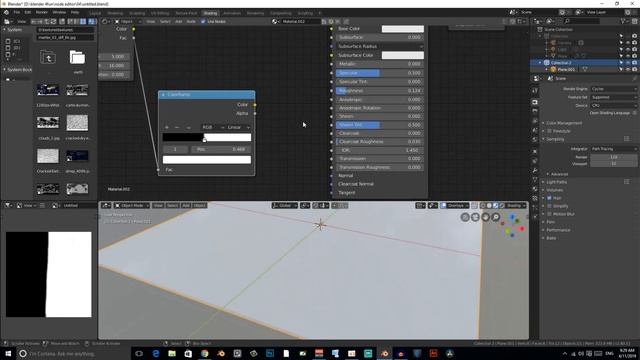Adjust the Specular slider
The width and height of the screenshot is (640, 360).
(380, 73)
